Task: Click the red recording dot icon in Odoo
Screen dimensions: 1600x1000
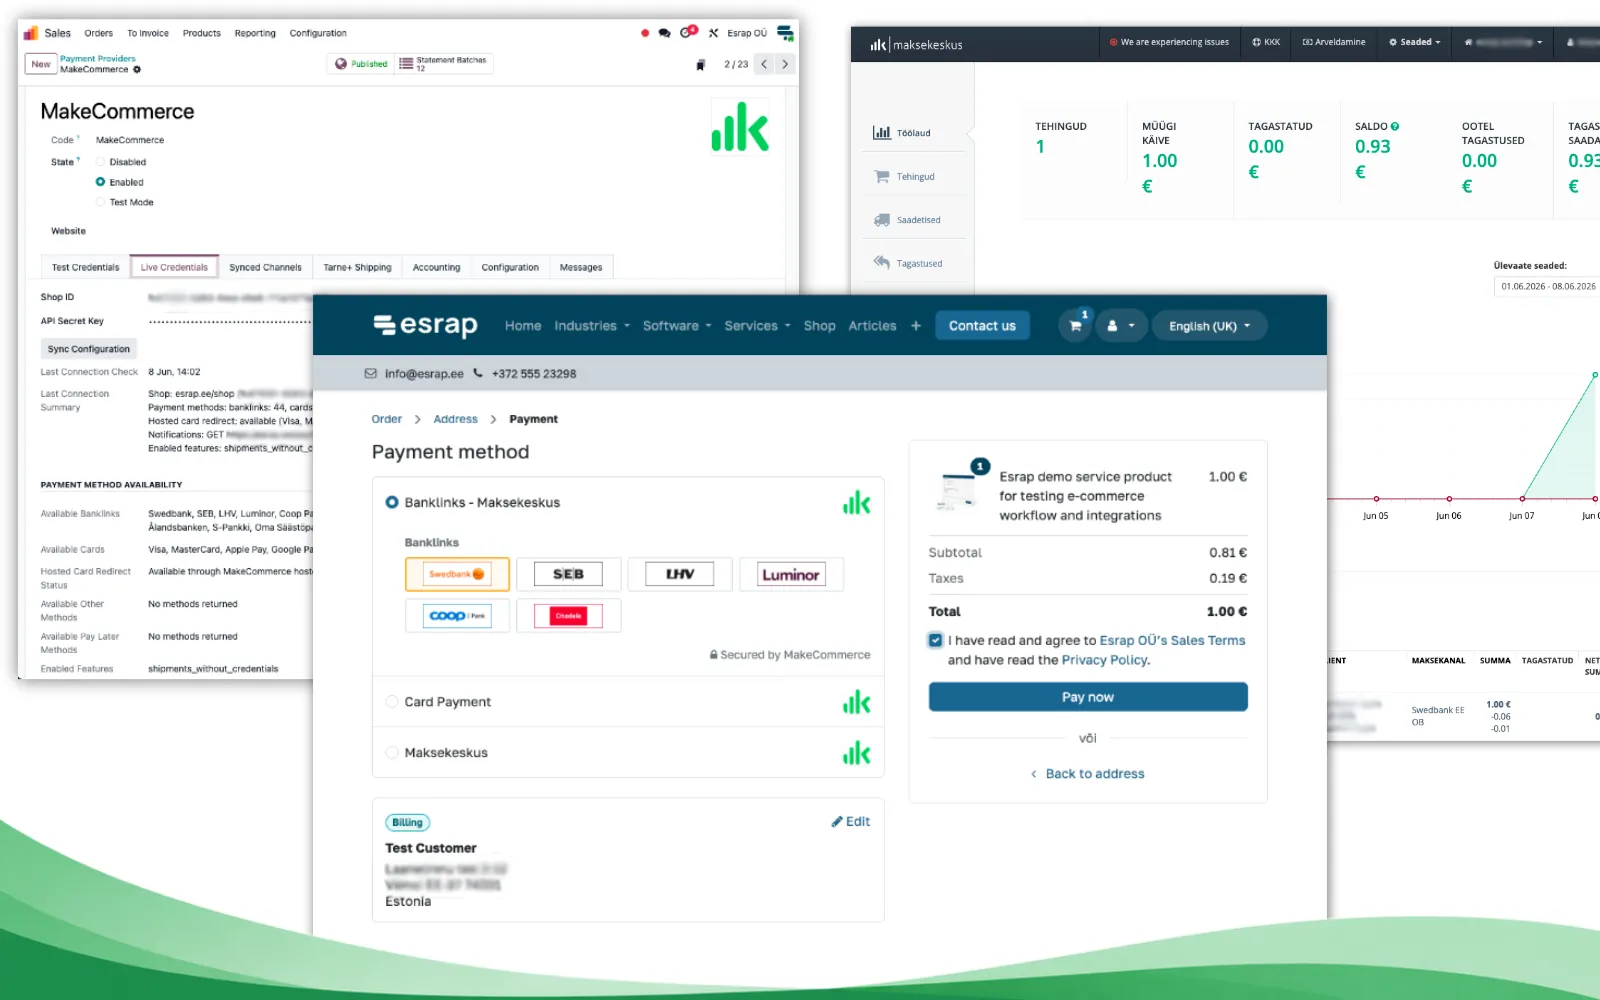Action: pos(645,33)
